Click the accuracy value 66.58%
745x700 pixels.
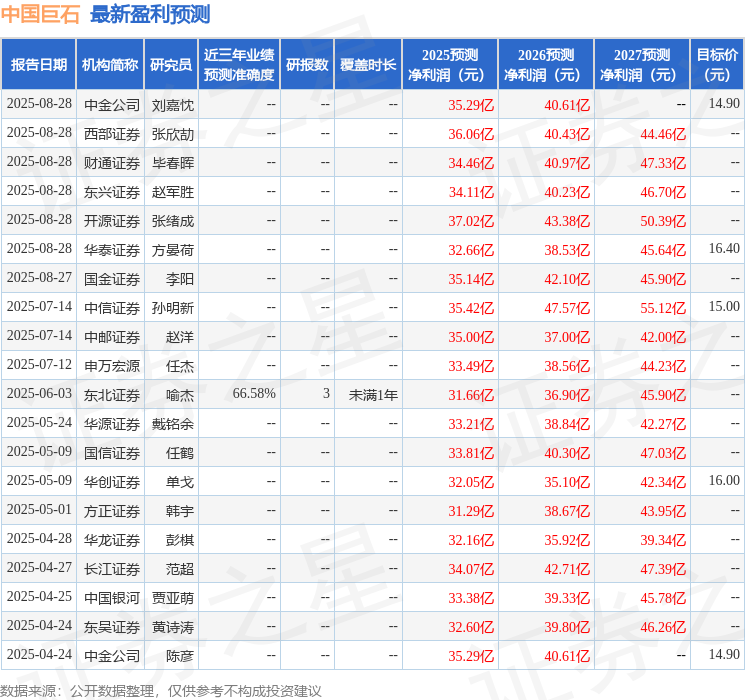[254, 393]
